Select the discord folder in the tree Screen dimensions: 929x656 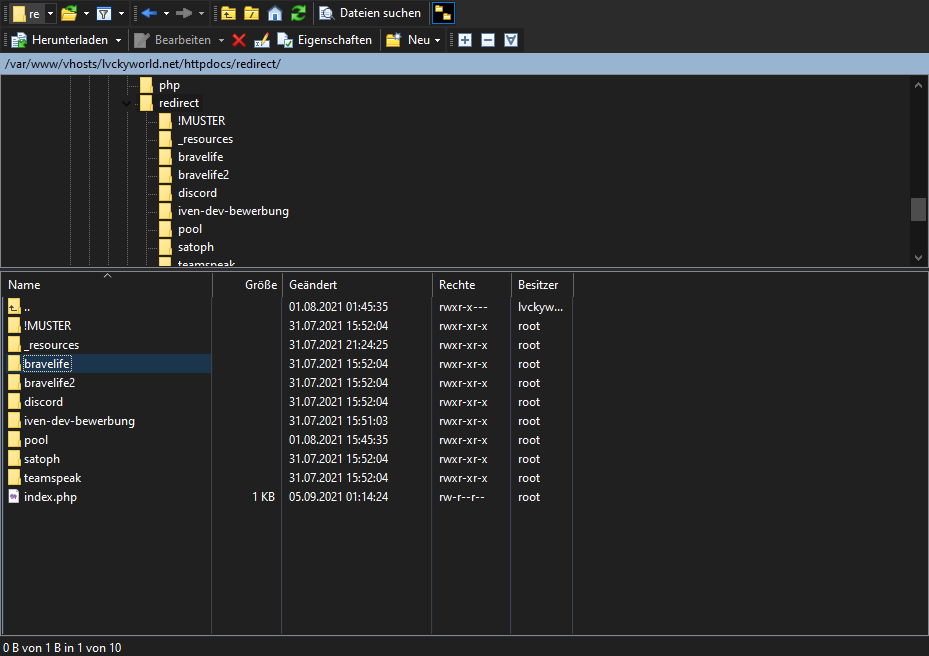pos(197,193)
